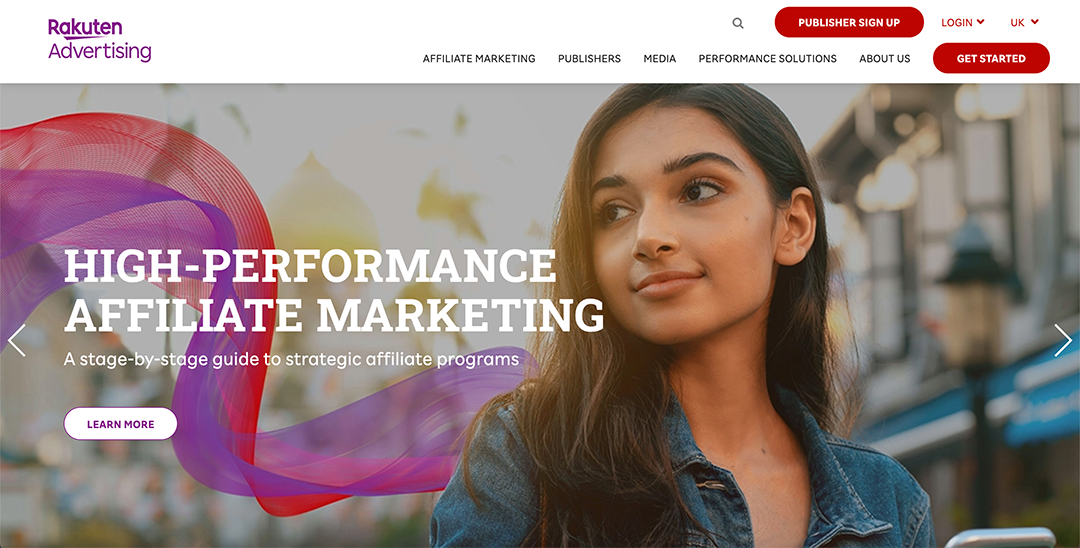Click the search magnifier icon
The width and height of the screenshot is (1080, 548).
tap(738, 23)
